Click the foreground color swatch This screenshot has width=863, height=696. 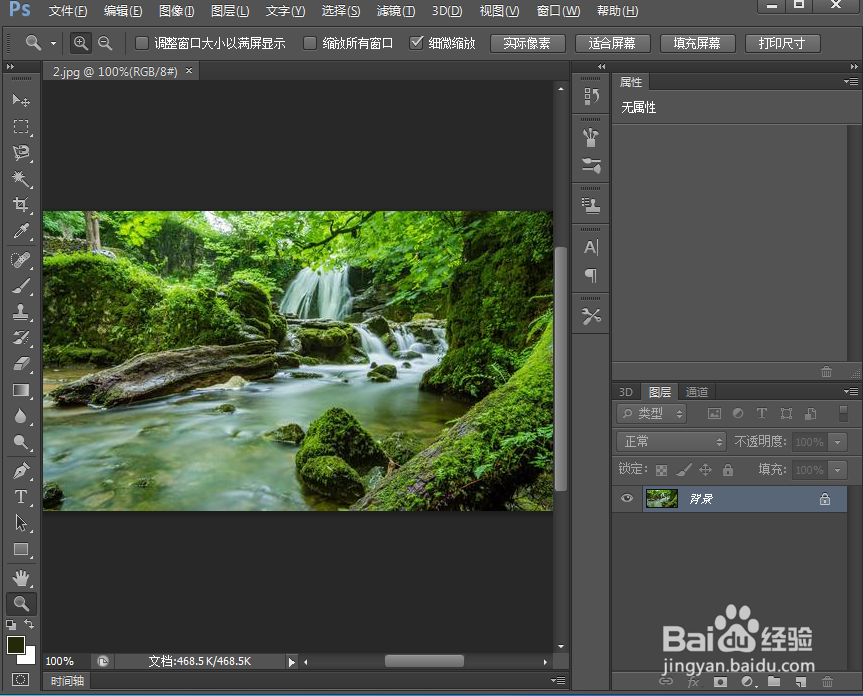15,645
